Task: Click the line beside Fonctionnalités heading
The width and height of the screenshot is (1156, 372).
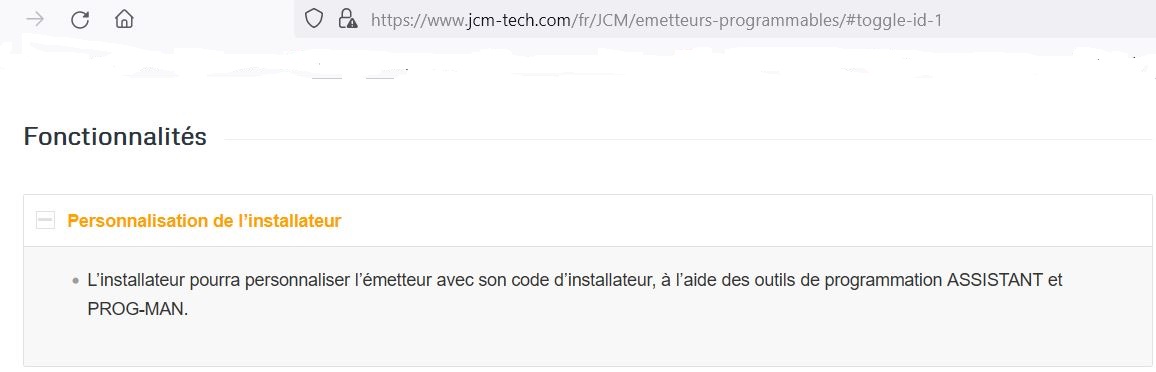Action: pos(687,139)
